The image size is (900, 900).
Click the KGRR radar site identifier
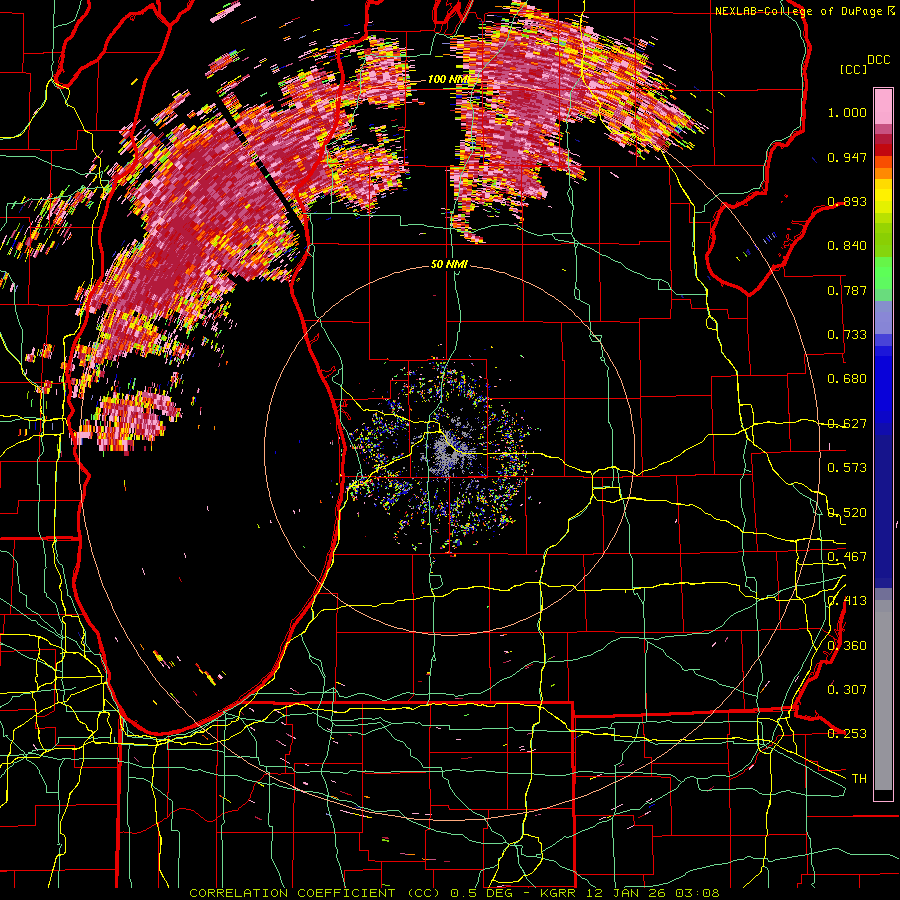[x=557, y=893]
